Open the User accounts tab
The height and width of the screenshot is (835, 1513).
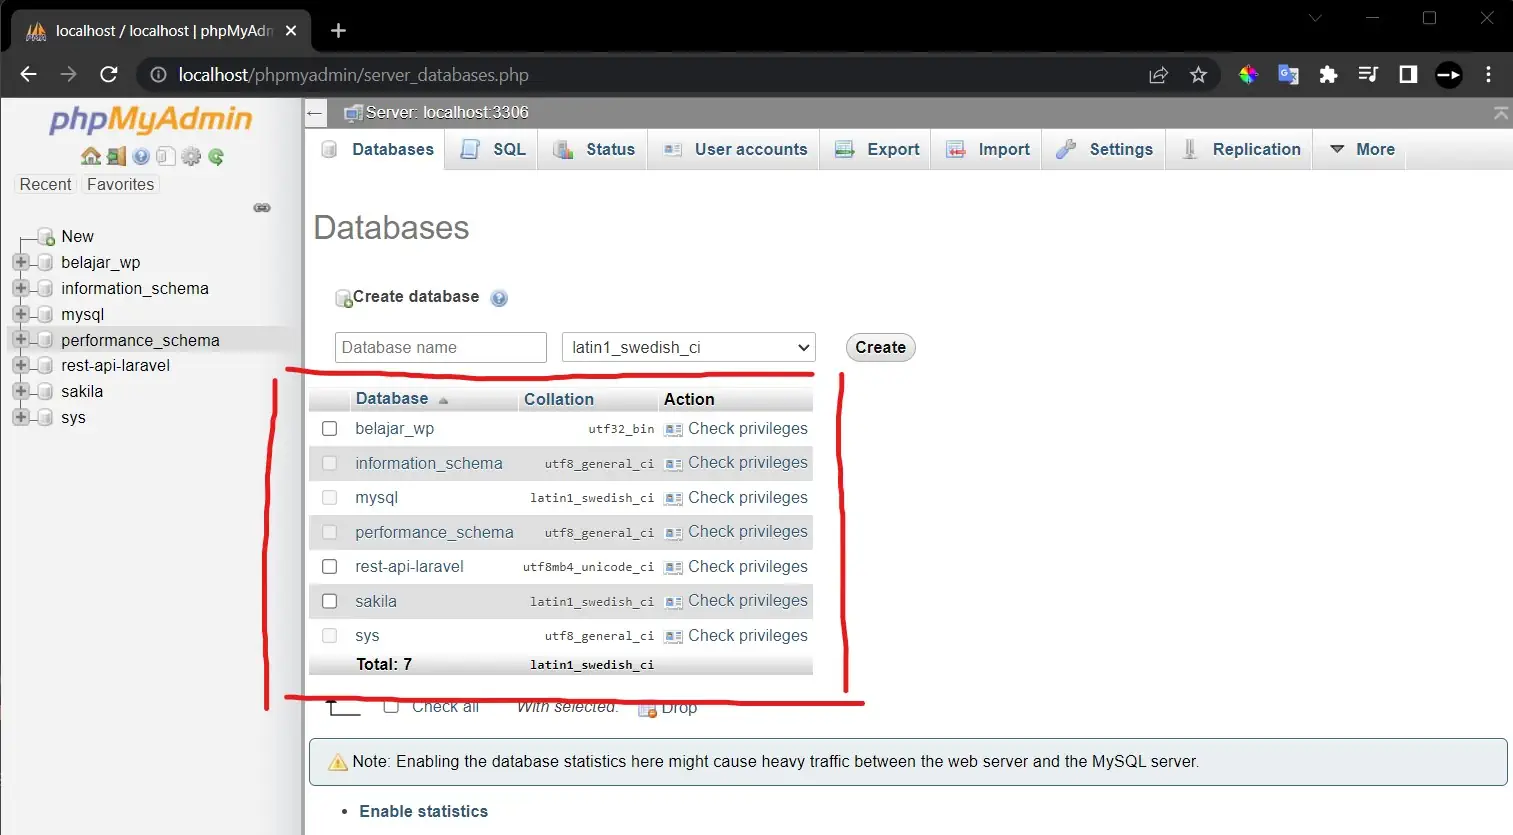[734, 149]
